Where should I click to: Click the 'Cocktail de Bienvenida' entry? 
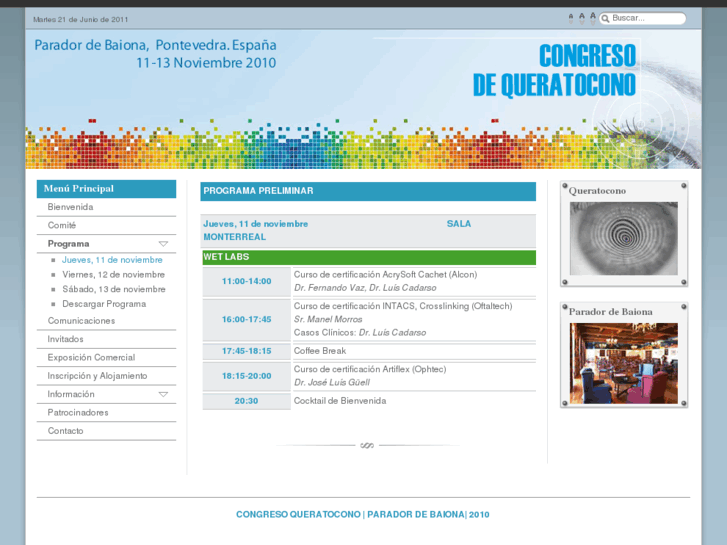340,401
